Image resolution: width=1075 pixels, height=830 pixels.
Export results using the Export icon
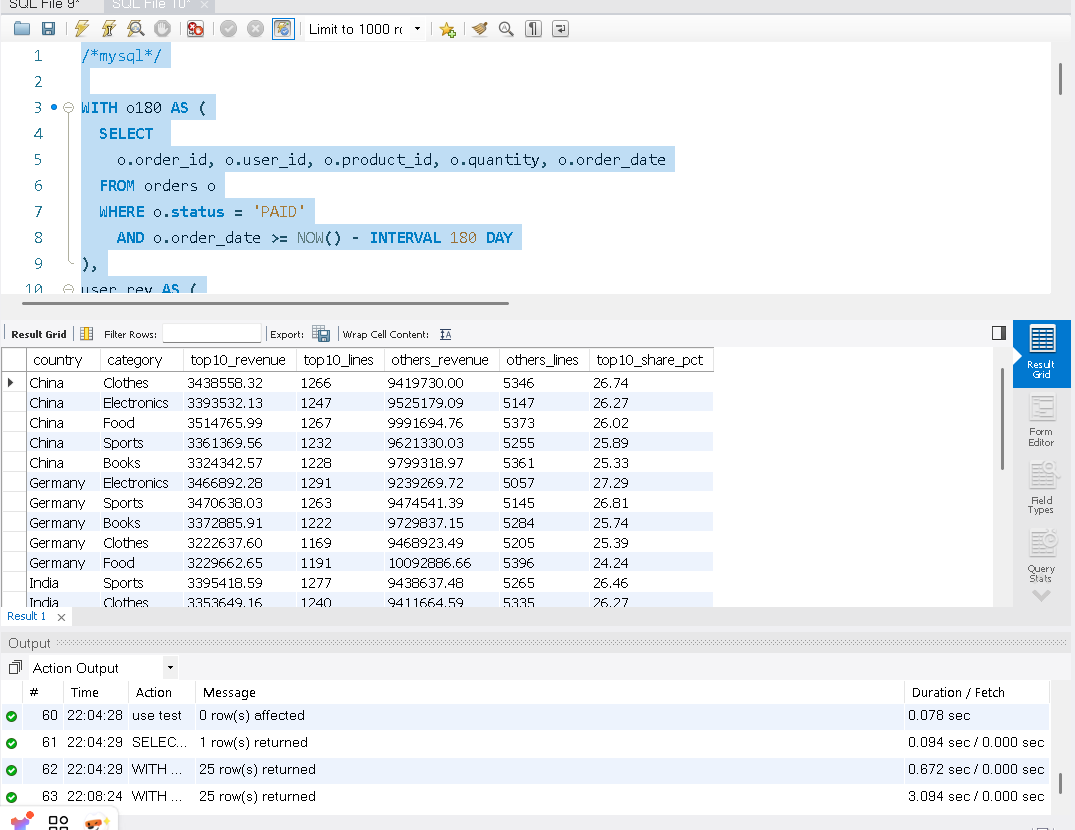tap(321, 334)
